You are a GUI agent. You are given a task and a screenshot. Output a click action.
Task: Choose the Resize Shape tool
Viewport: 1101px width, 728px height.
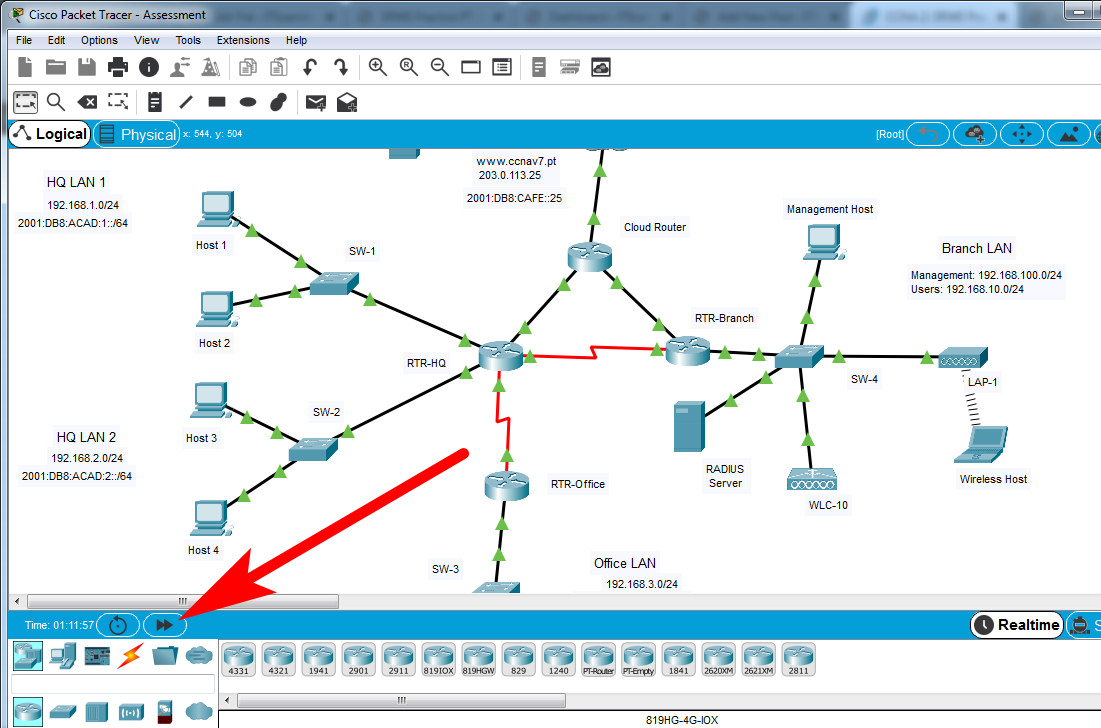point(118,102)
